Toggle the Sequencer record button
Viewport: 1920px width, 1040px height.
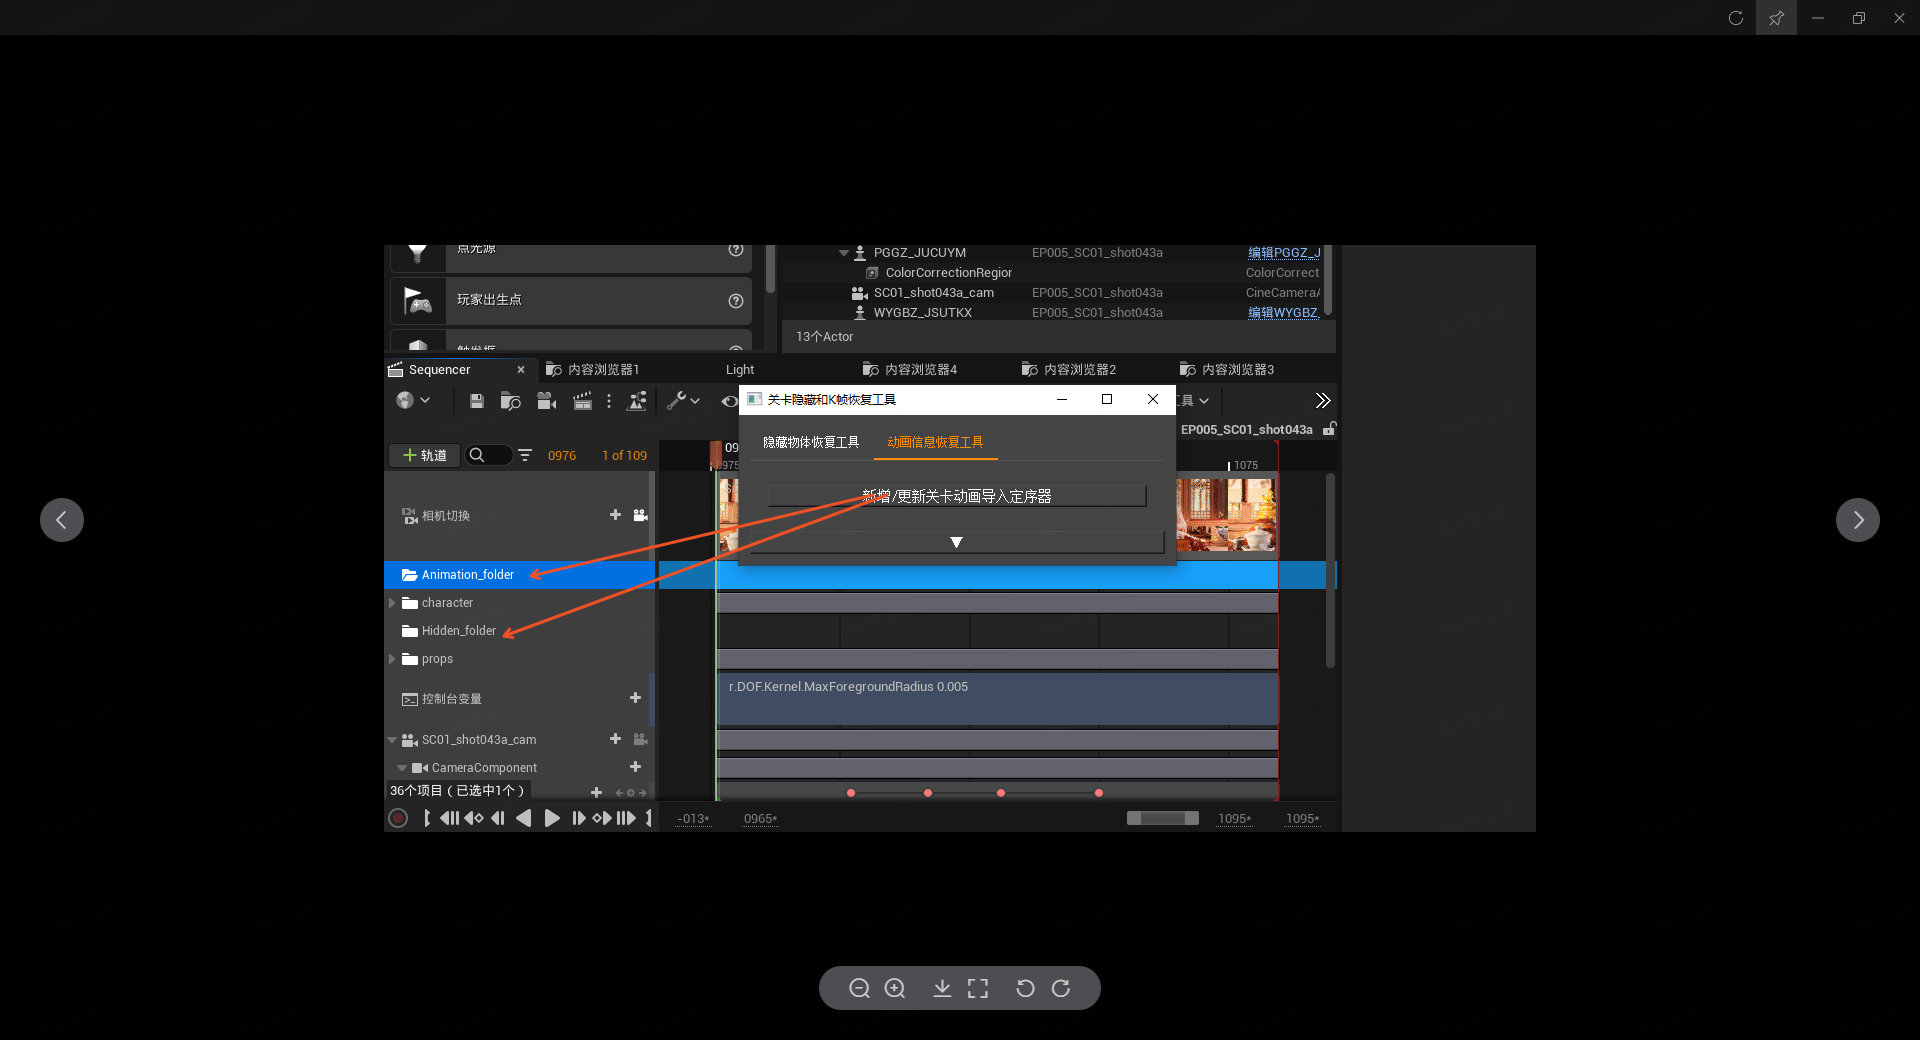pos(398,818)
